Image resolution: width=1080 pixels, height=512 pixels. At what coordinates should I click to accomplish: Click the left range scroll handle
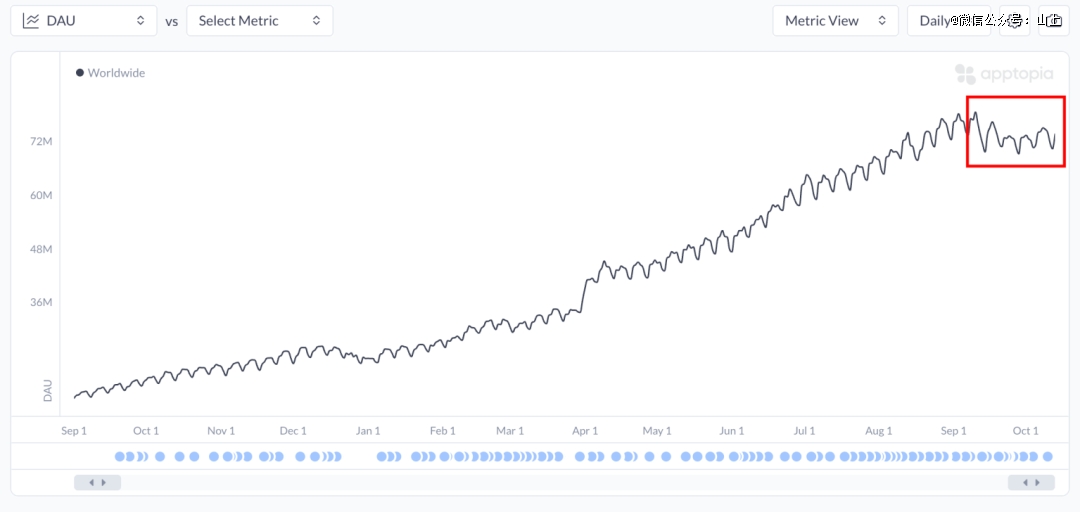[97, 482]
